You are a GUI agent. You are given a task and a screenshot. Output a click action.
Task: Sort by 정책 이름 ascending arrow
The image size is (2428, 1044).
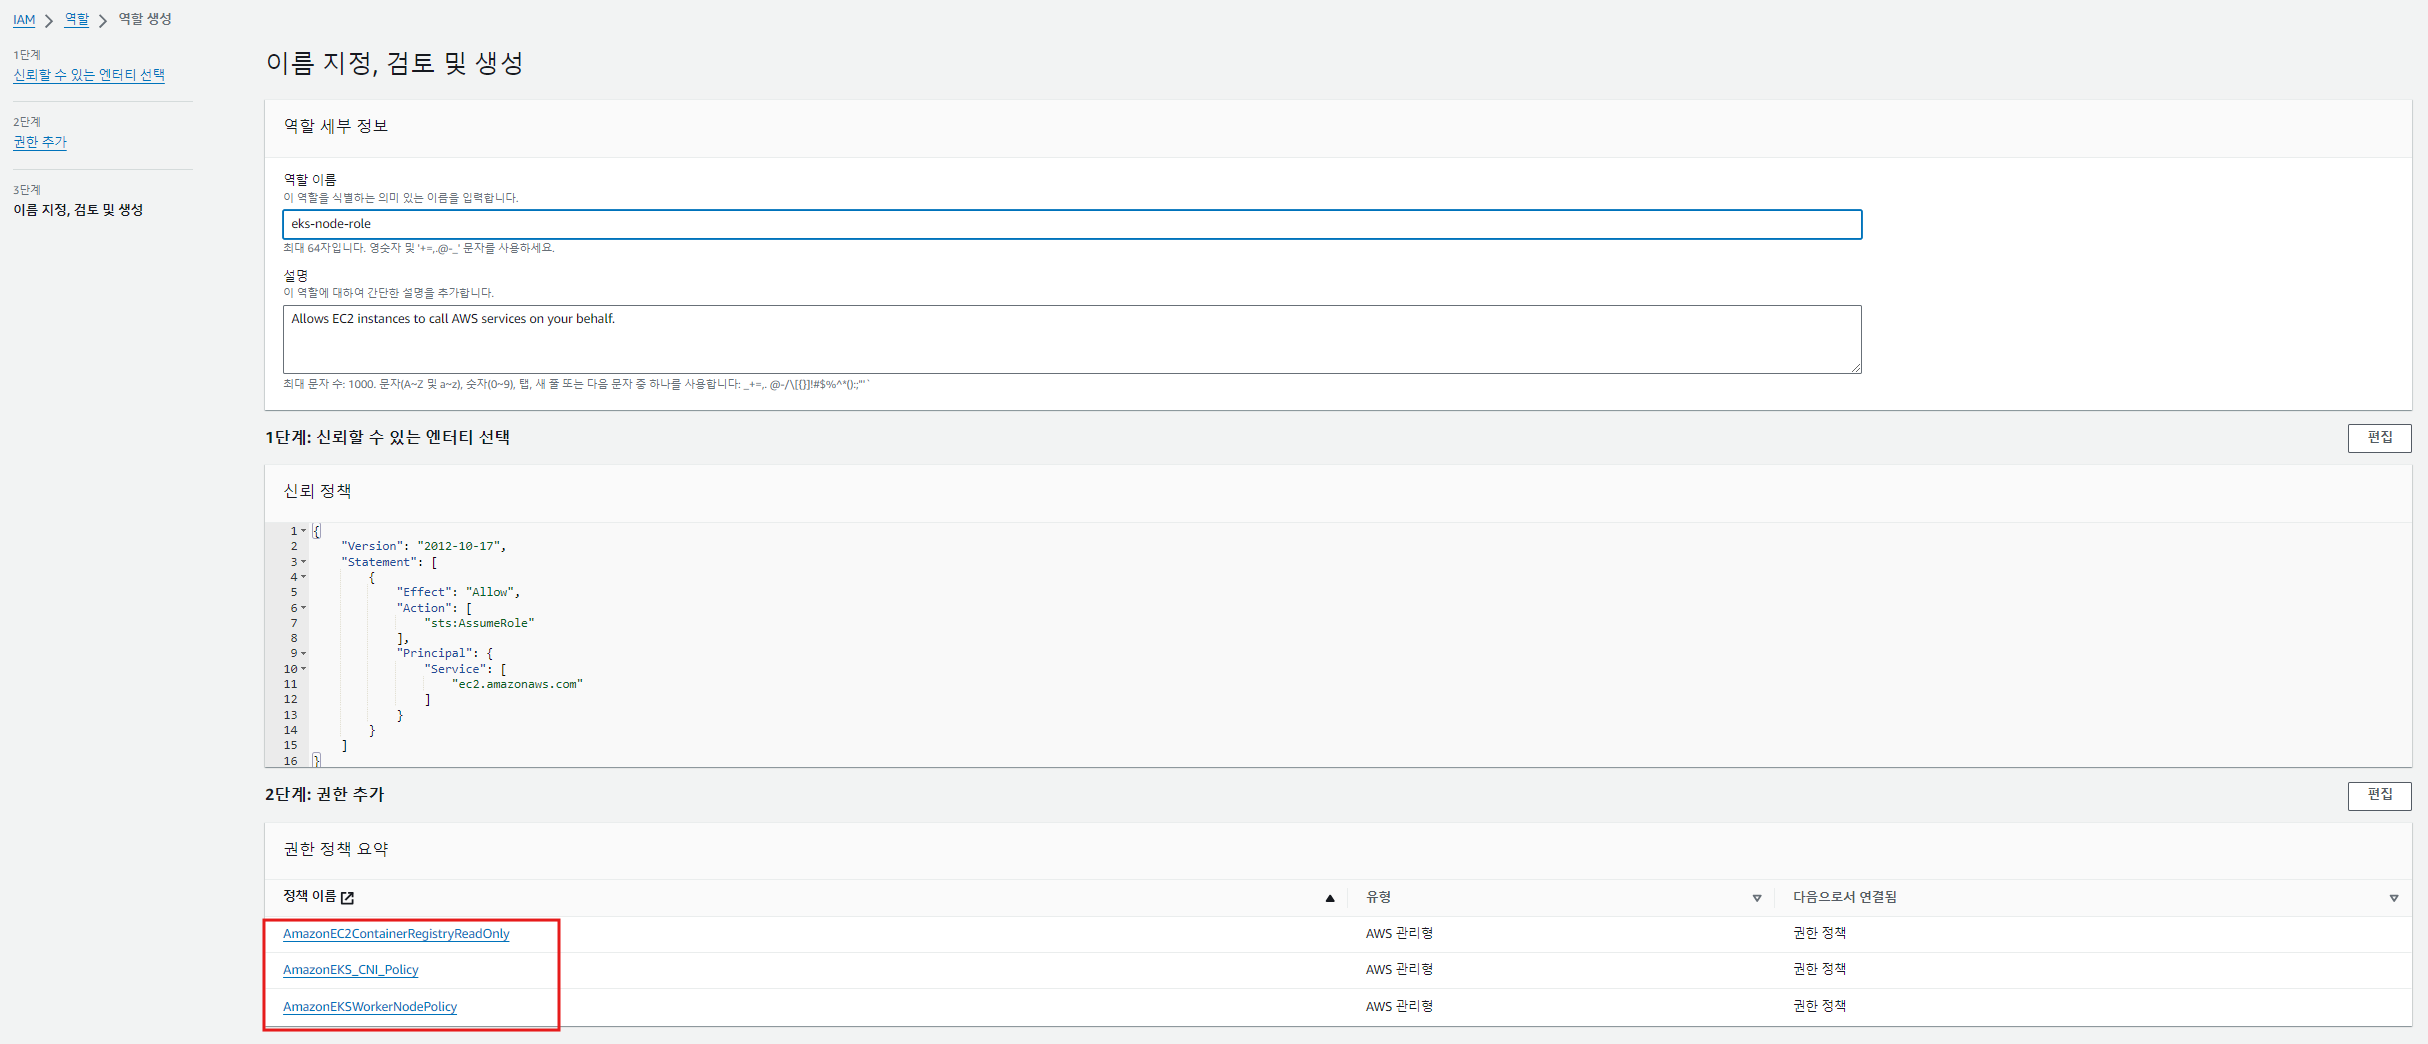point(1330,898)
